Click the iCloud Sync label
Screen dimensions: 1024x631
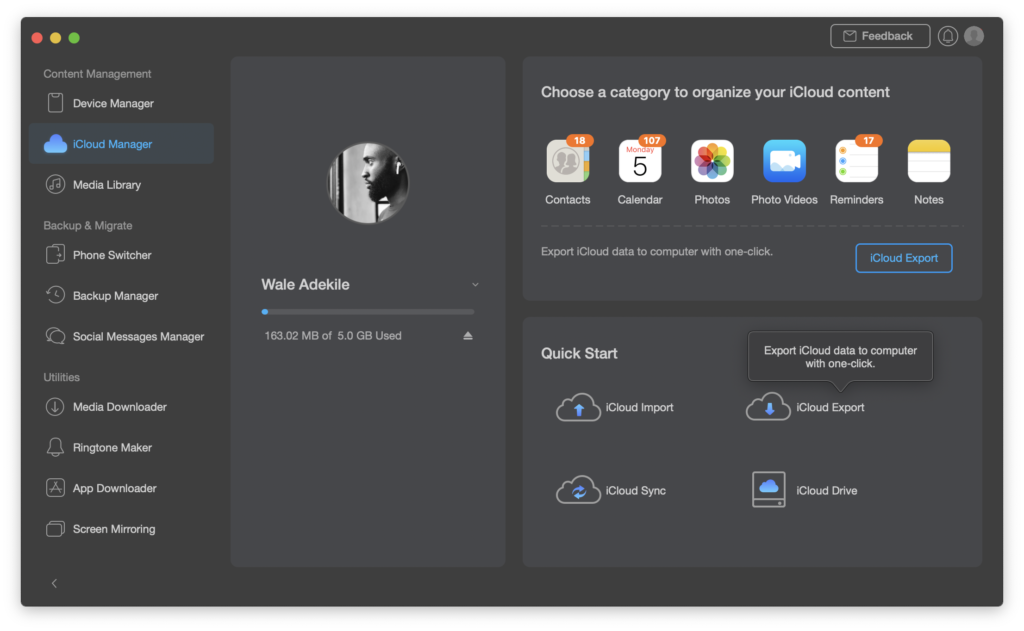pos(635,490)
